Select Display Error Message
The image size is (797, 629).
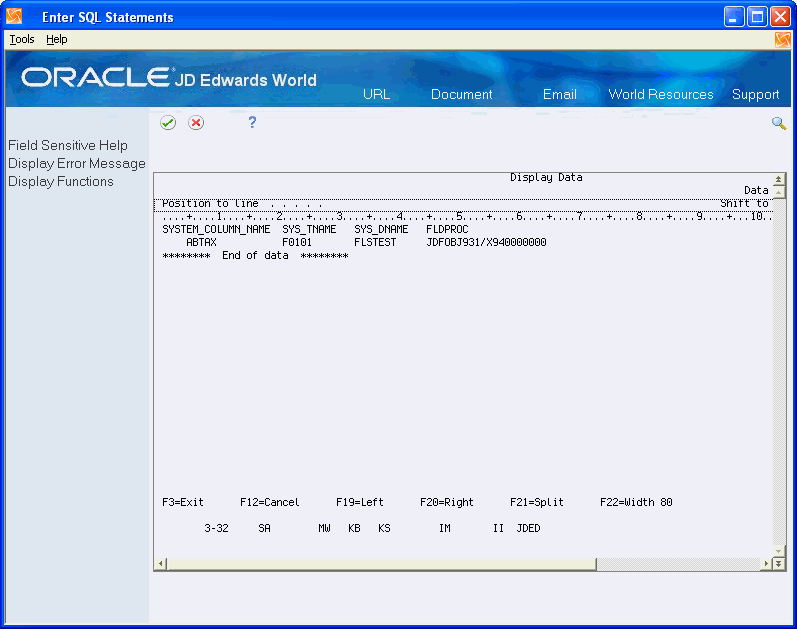(77, 164)
